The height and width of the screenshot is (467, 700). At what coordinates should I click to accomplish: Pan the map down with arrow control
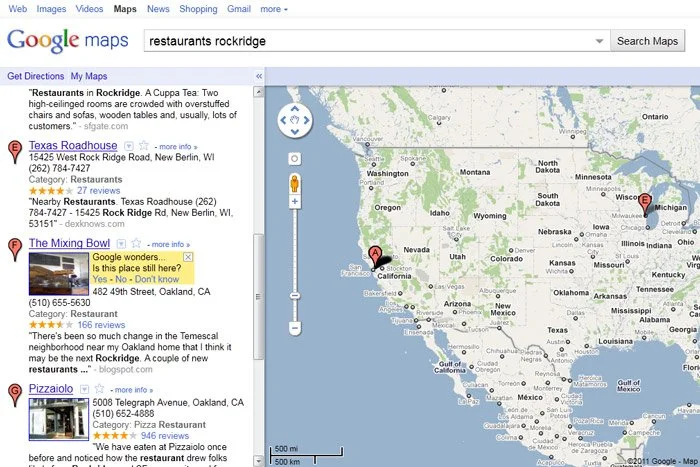coord(295,131)
